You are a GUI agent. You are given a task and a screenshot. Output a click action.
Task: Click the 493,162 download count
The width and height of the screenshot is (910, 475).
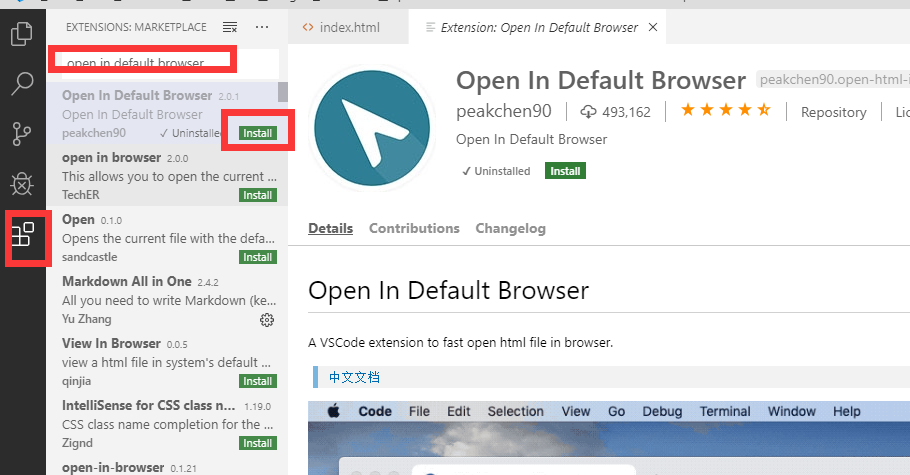tap(626, 112)
